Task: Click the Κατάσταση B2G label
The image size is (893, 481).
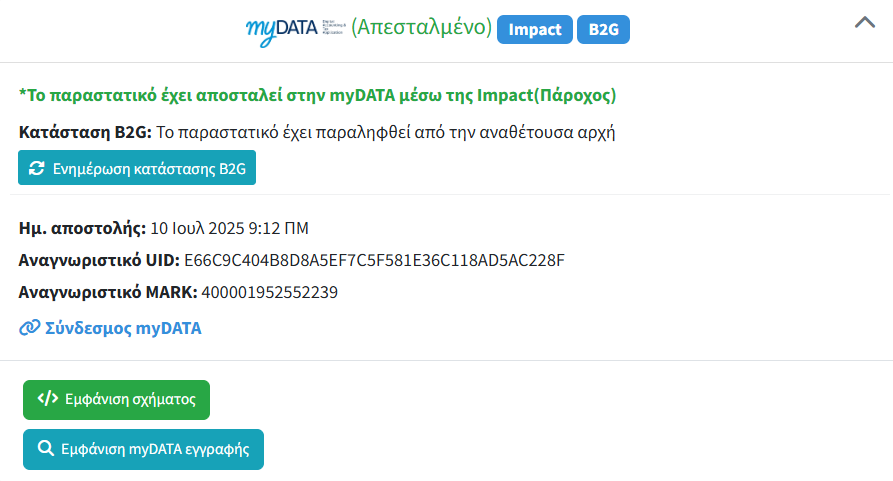Action: coord(84,132)
